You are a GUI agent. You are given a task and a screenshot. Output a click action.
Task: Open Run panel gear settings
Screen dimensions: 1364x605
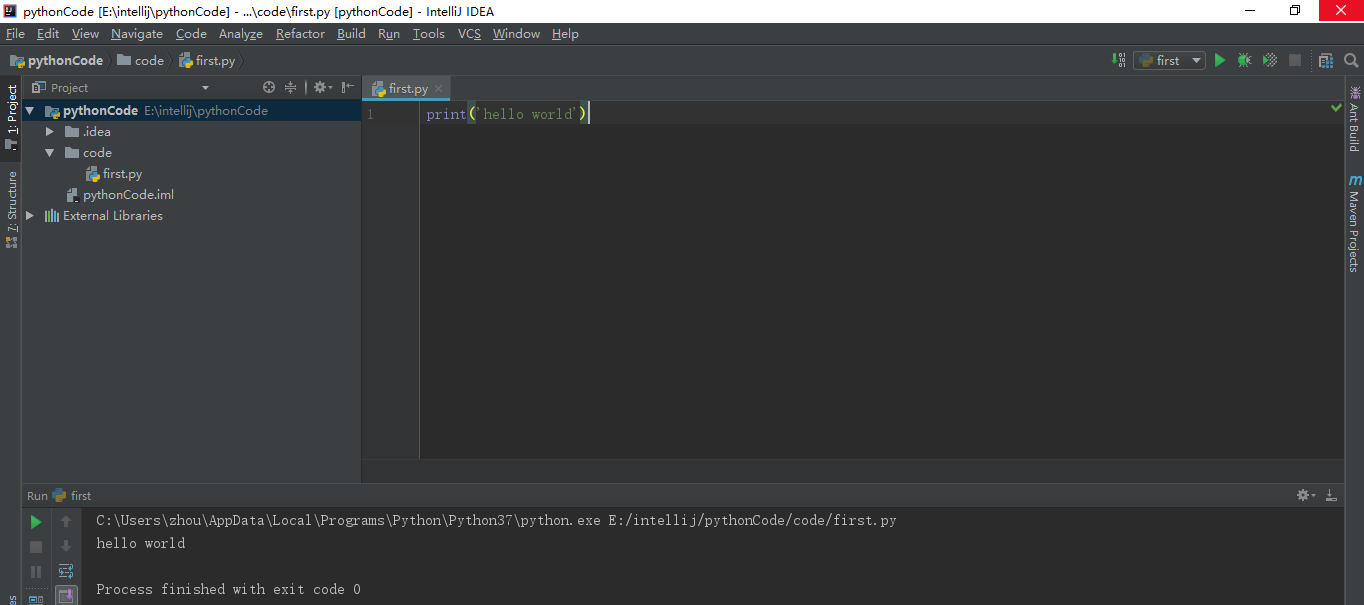pos(1306,495)
